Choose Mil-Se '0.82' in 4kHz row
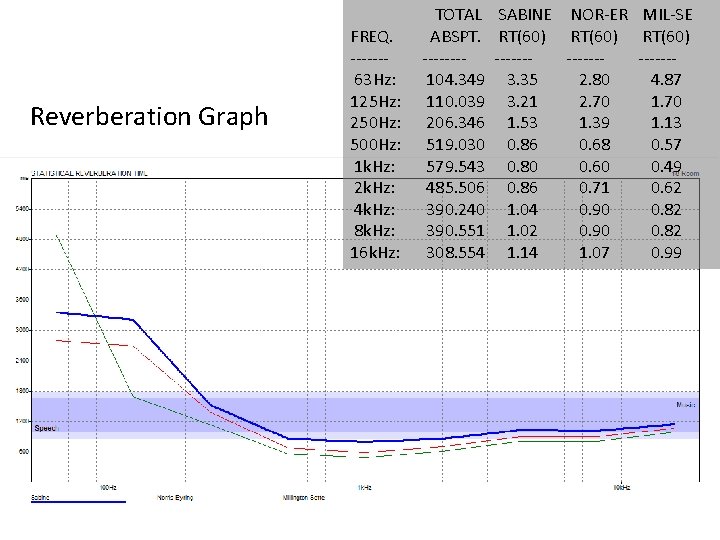 (666, 209)
